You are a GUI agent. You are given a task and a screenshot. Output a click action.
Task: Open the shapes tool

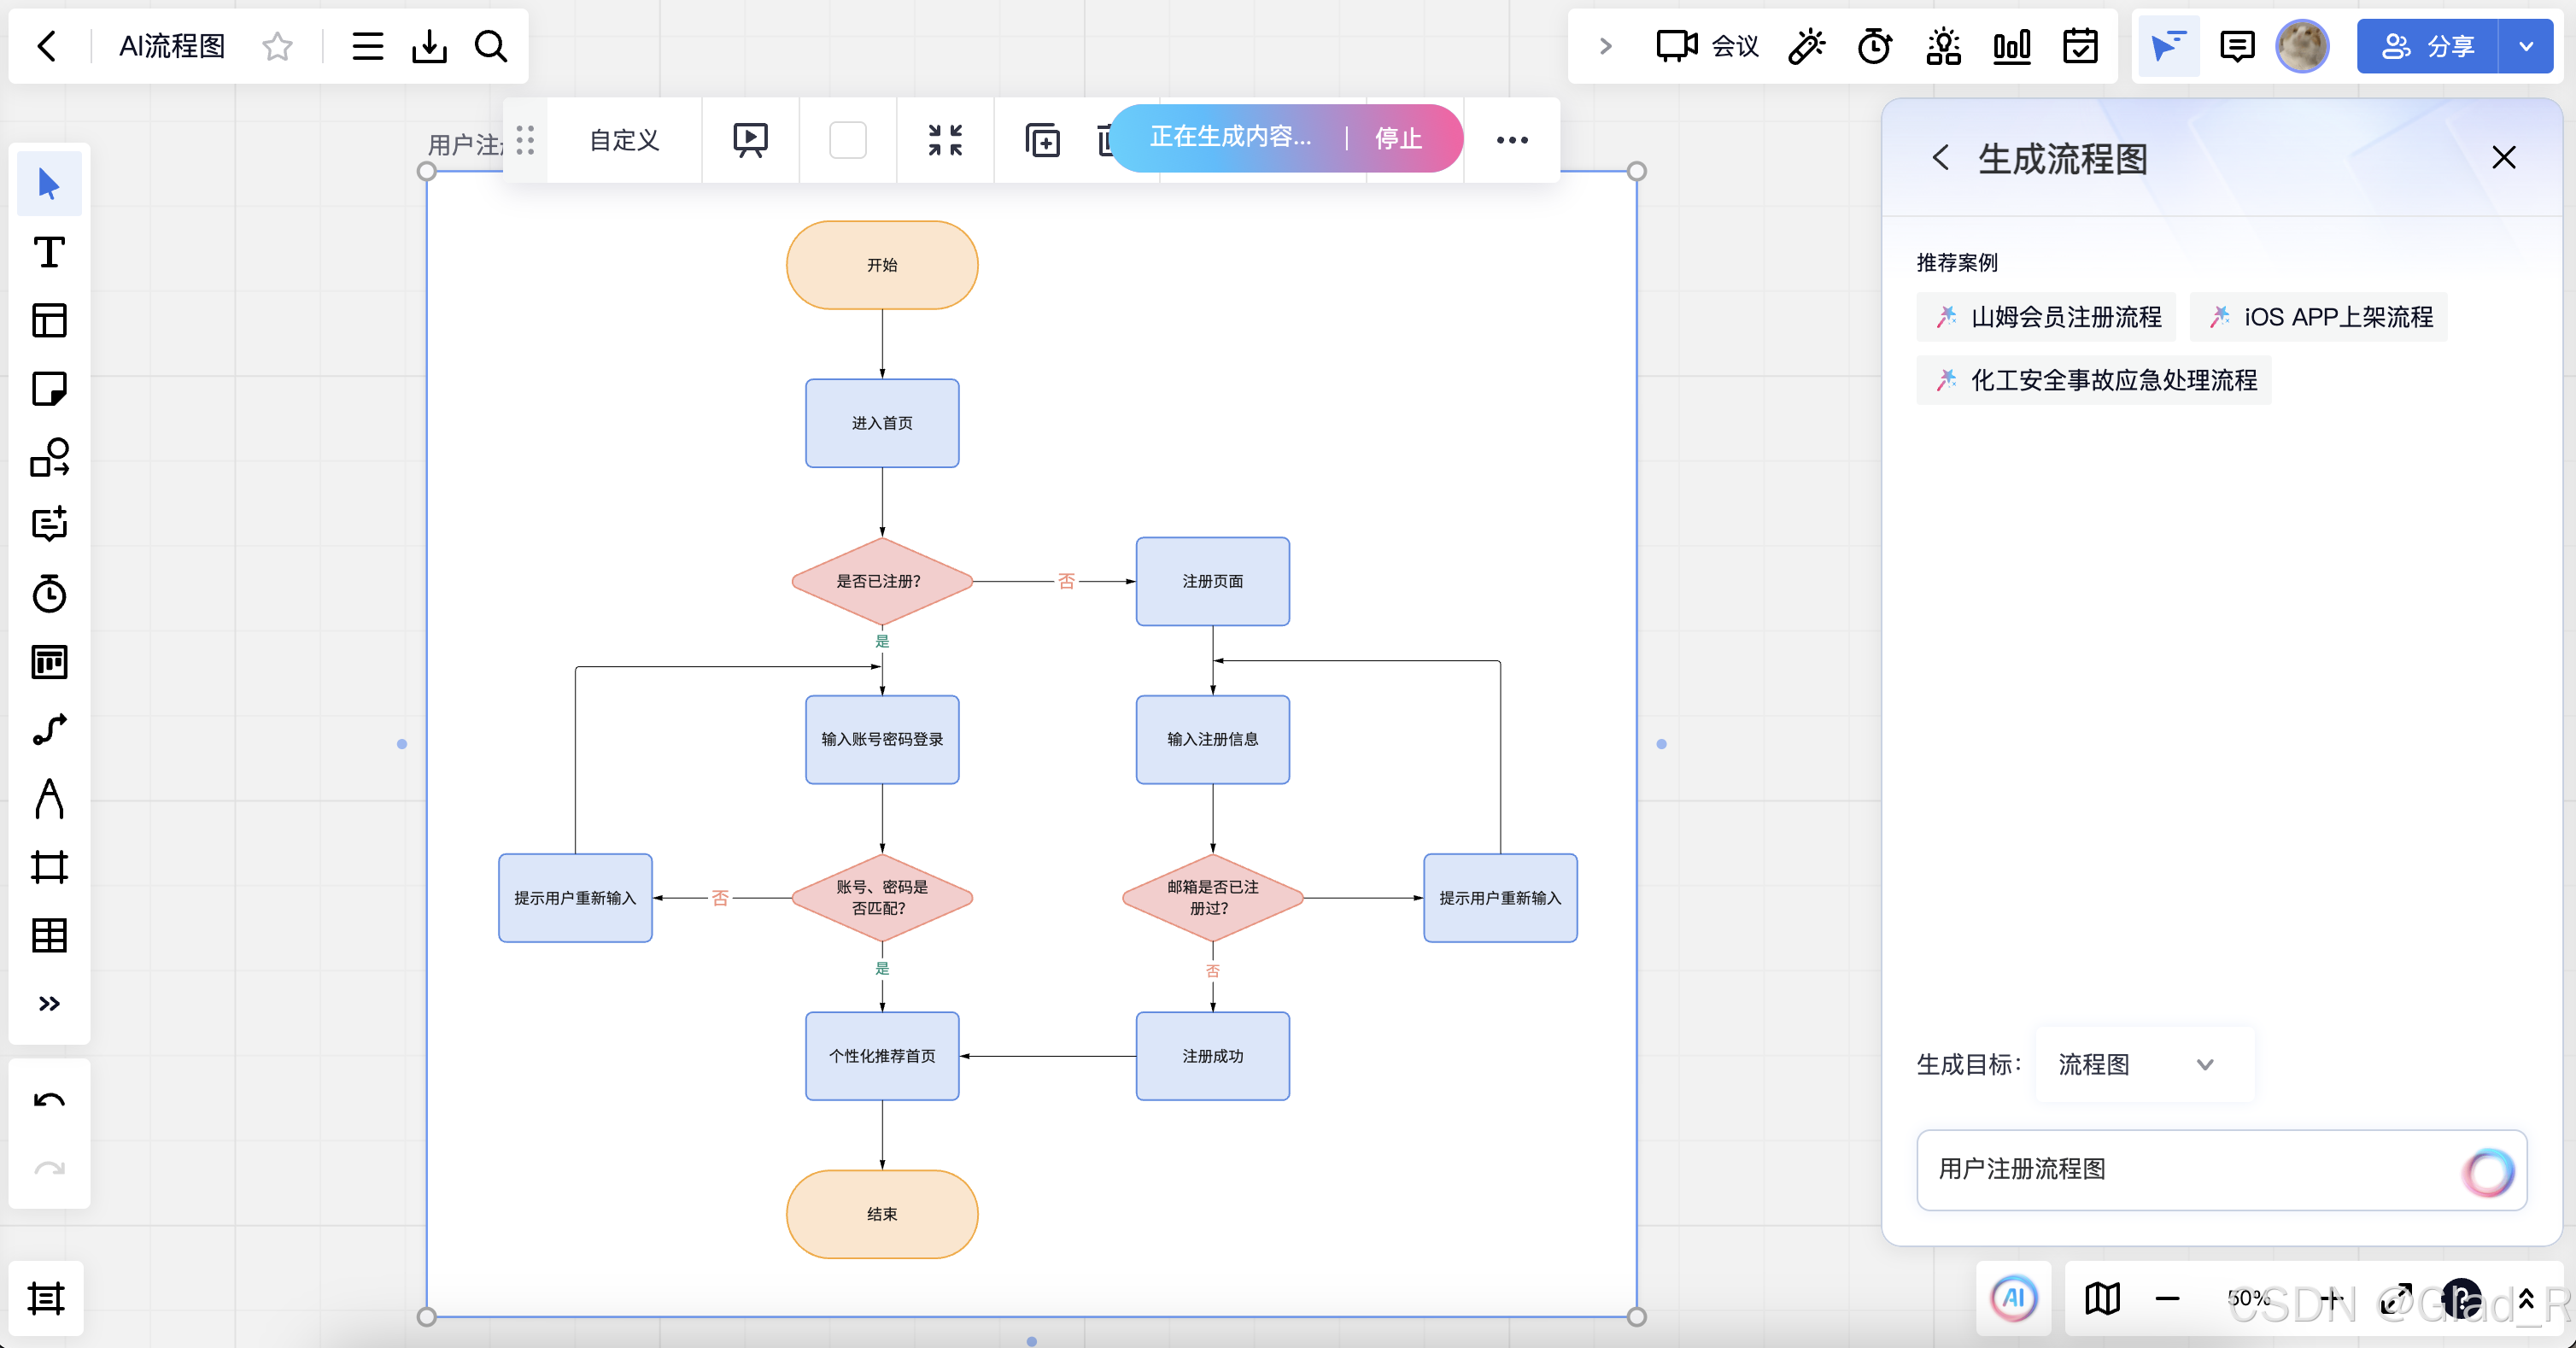click(49, 457)
